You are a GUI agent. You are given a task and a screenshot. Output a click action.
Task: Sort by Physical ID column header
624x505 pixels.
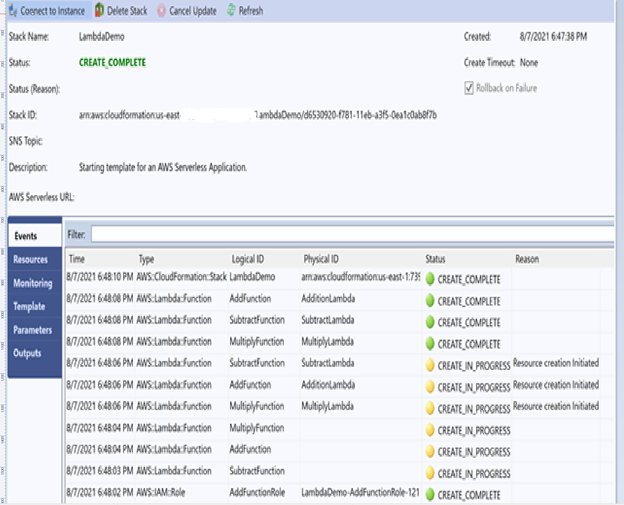[x=321, y=259]
